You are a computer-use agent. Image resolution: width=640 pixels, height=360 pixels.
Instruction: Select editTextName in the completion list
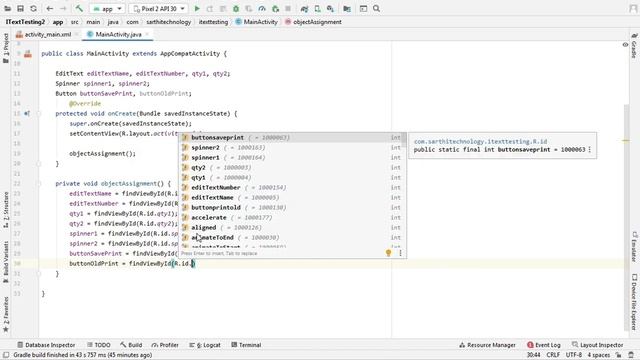291,198
